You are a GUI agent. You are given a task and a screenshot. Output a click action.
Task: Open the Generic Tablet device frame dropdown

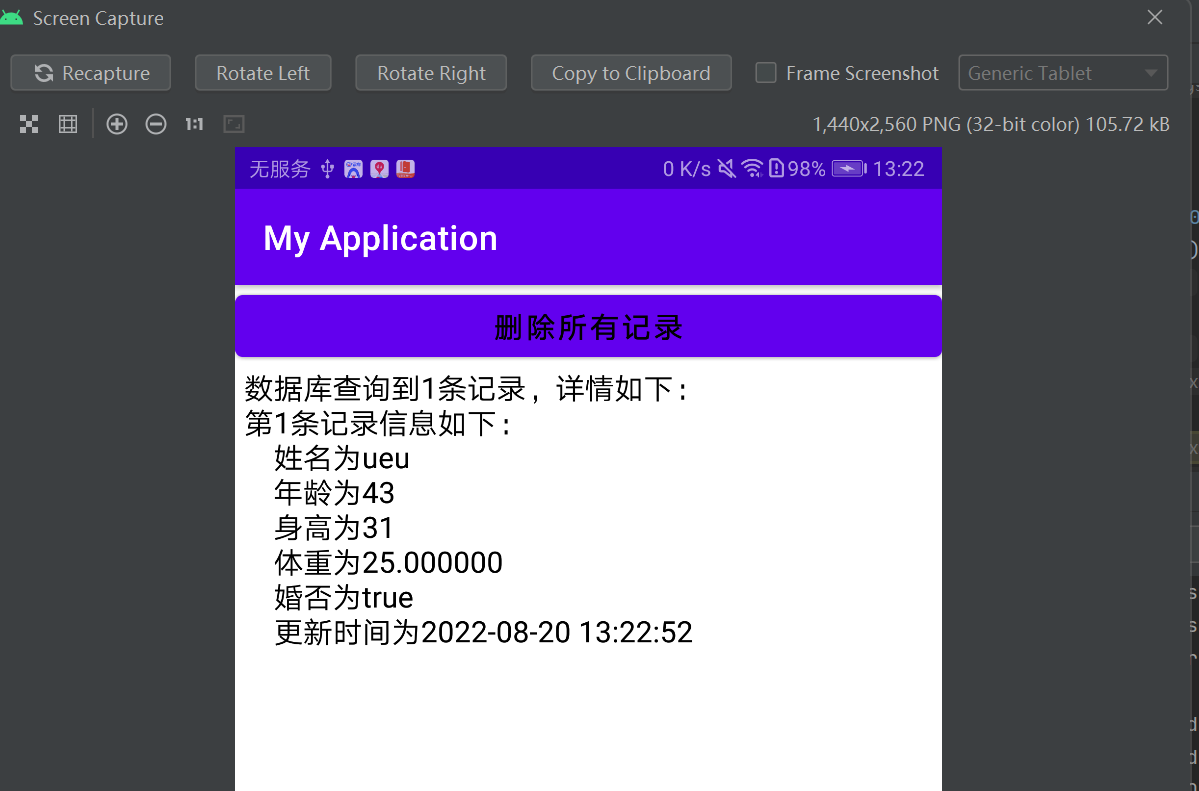click(1063, 73)
